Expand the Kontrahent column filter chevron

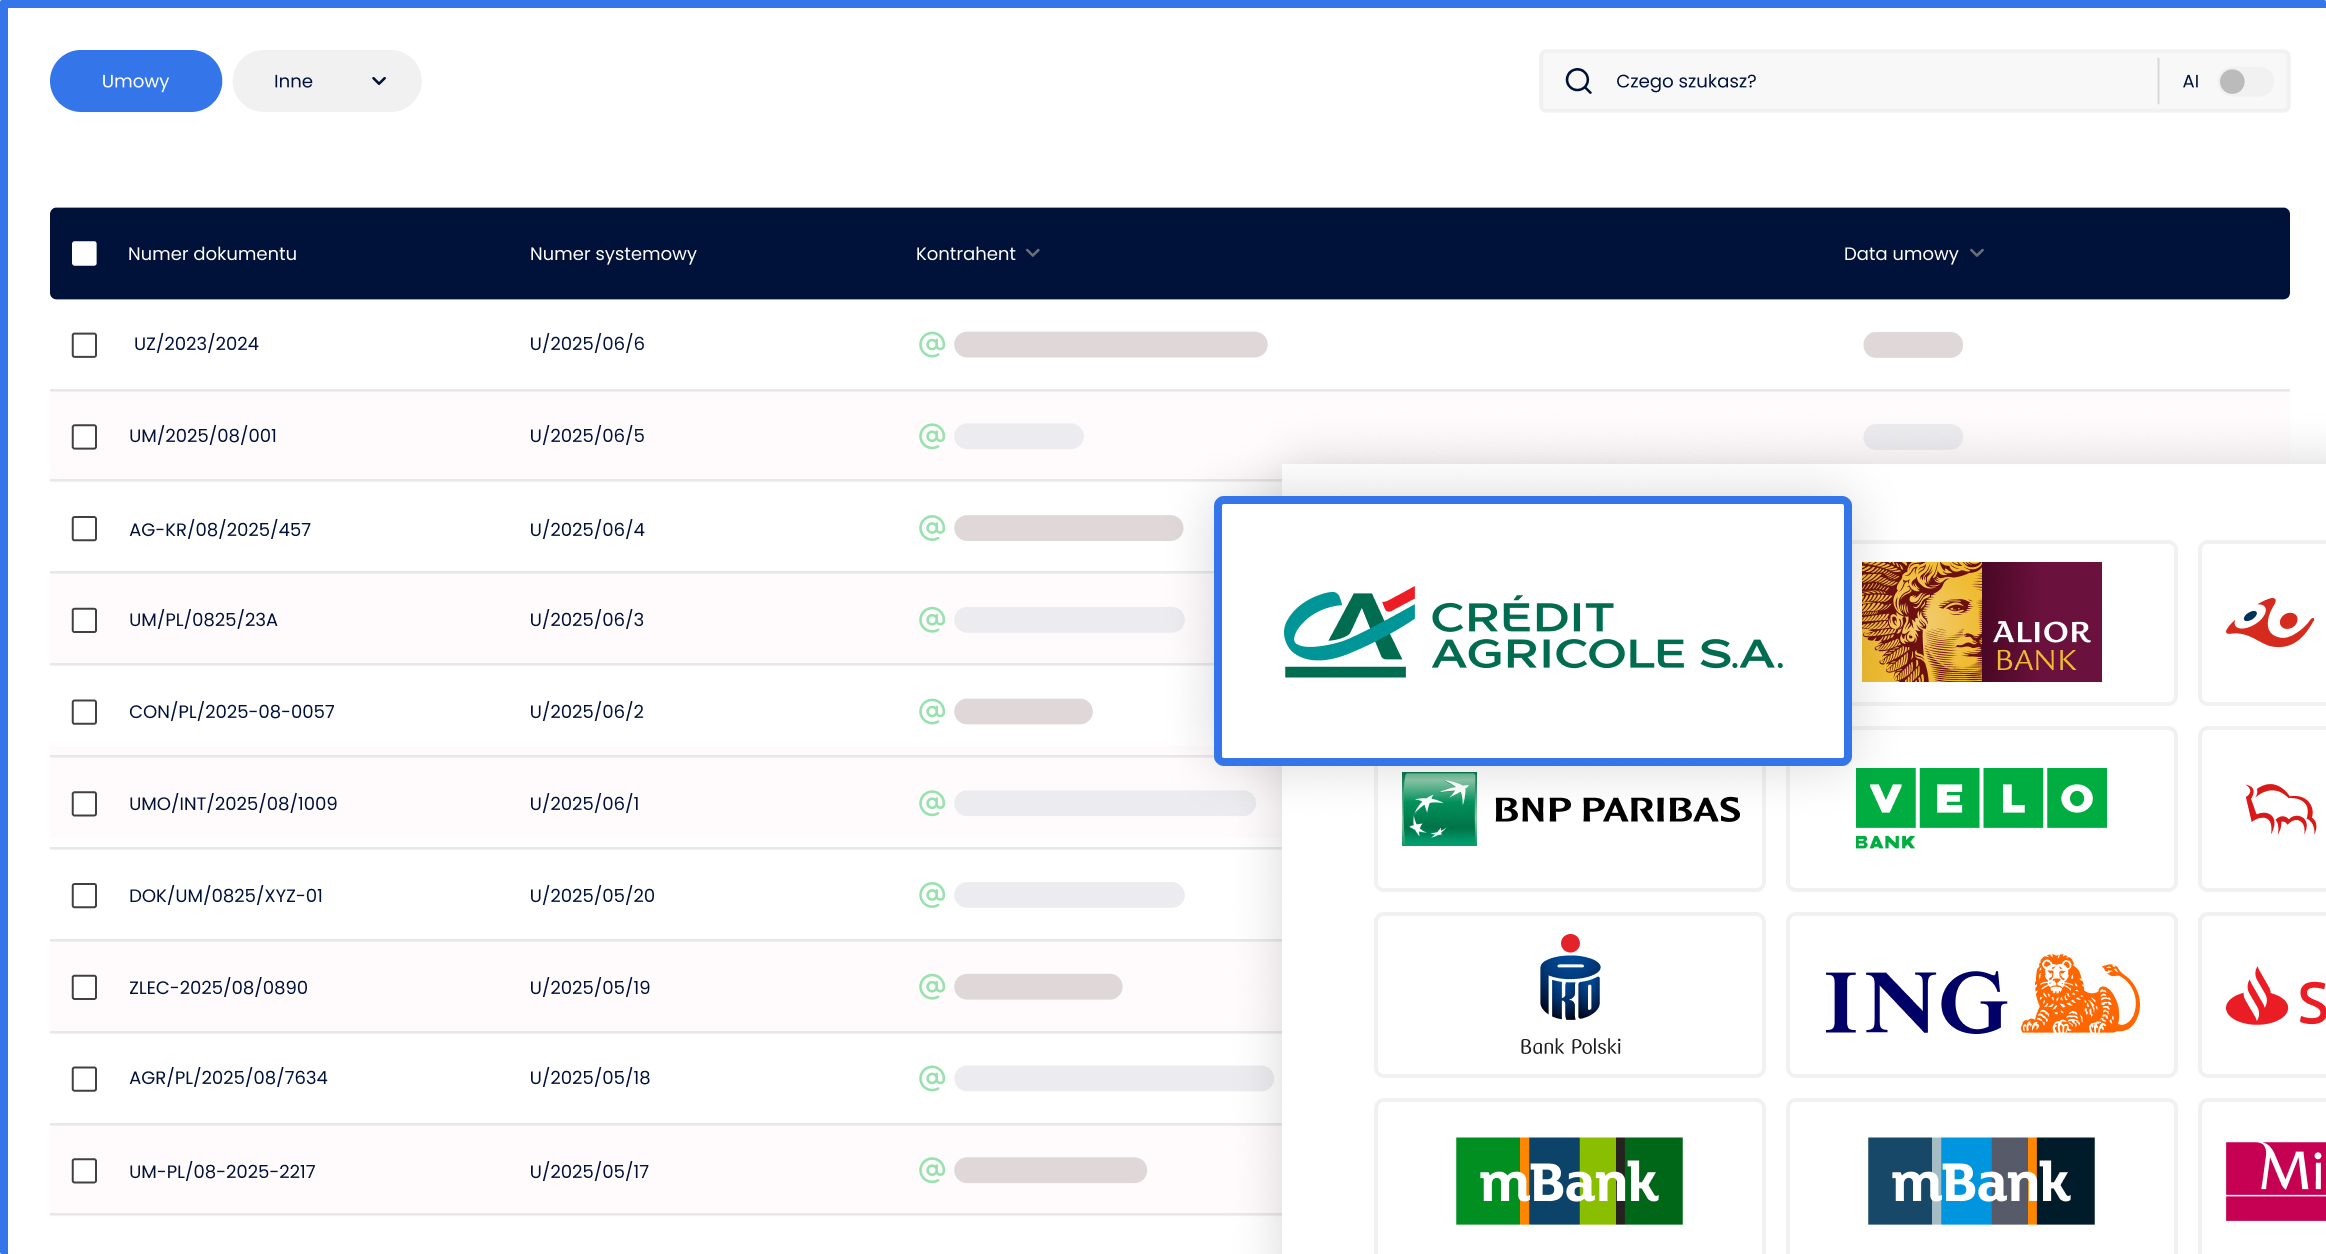click(1033, 253)
